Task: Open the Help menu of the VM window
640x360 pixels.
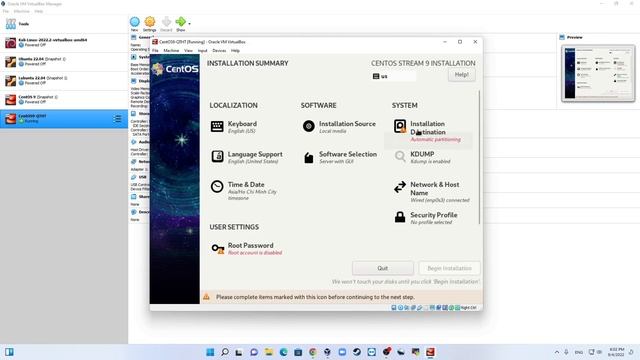Action: (x=235, y=51)
